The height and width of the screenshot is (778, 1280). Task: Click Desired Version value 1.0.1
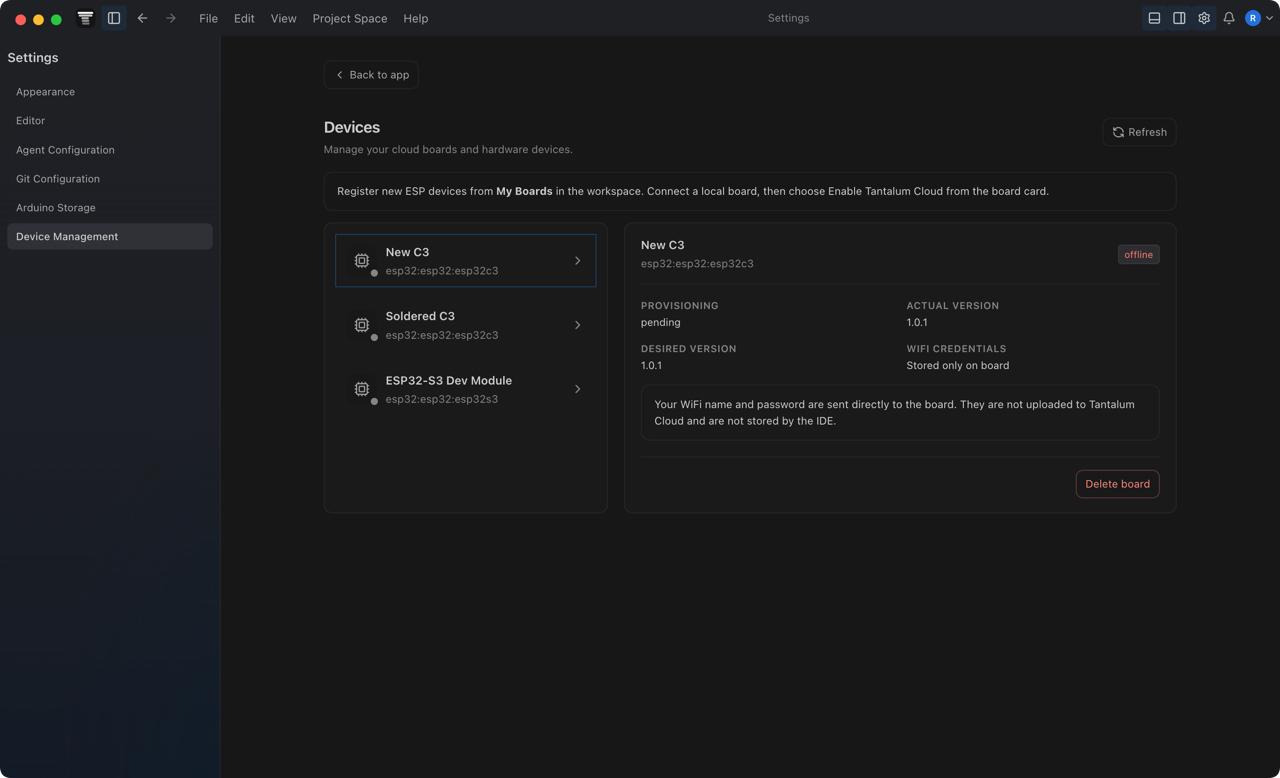point(651,366)
